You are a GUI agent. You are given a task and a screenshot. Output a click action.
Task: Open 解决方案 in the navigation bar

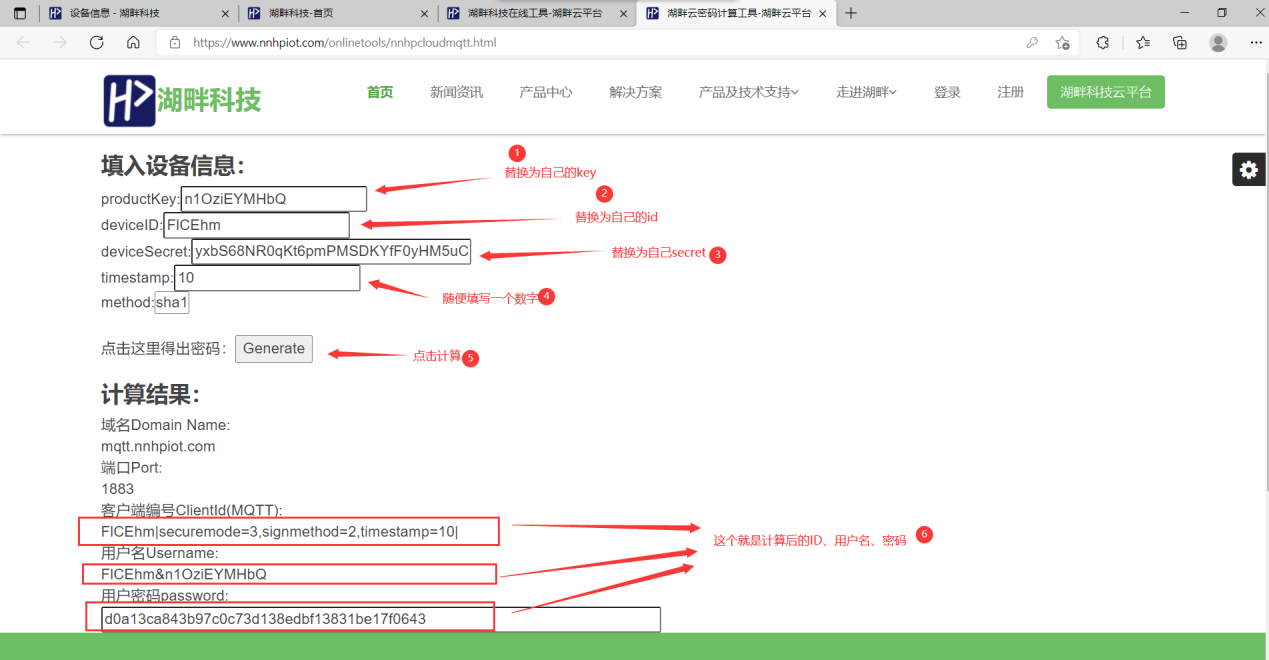tap(636, 92)
